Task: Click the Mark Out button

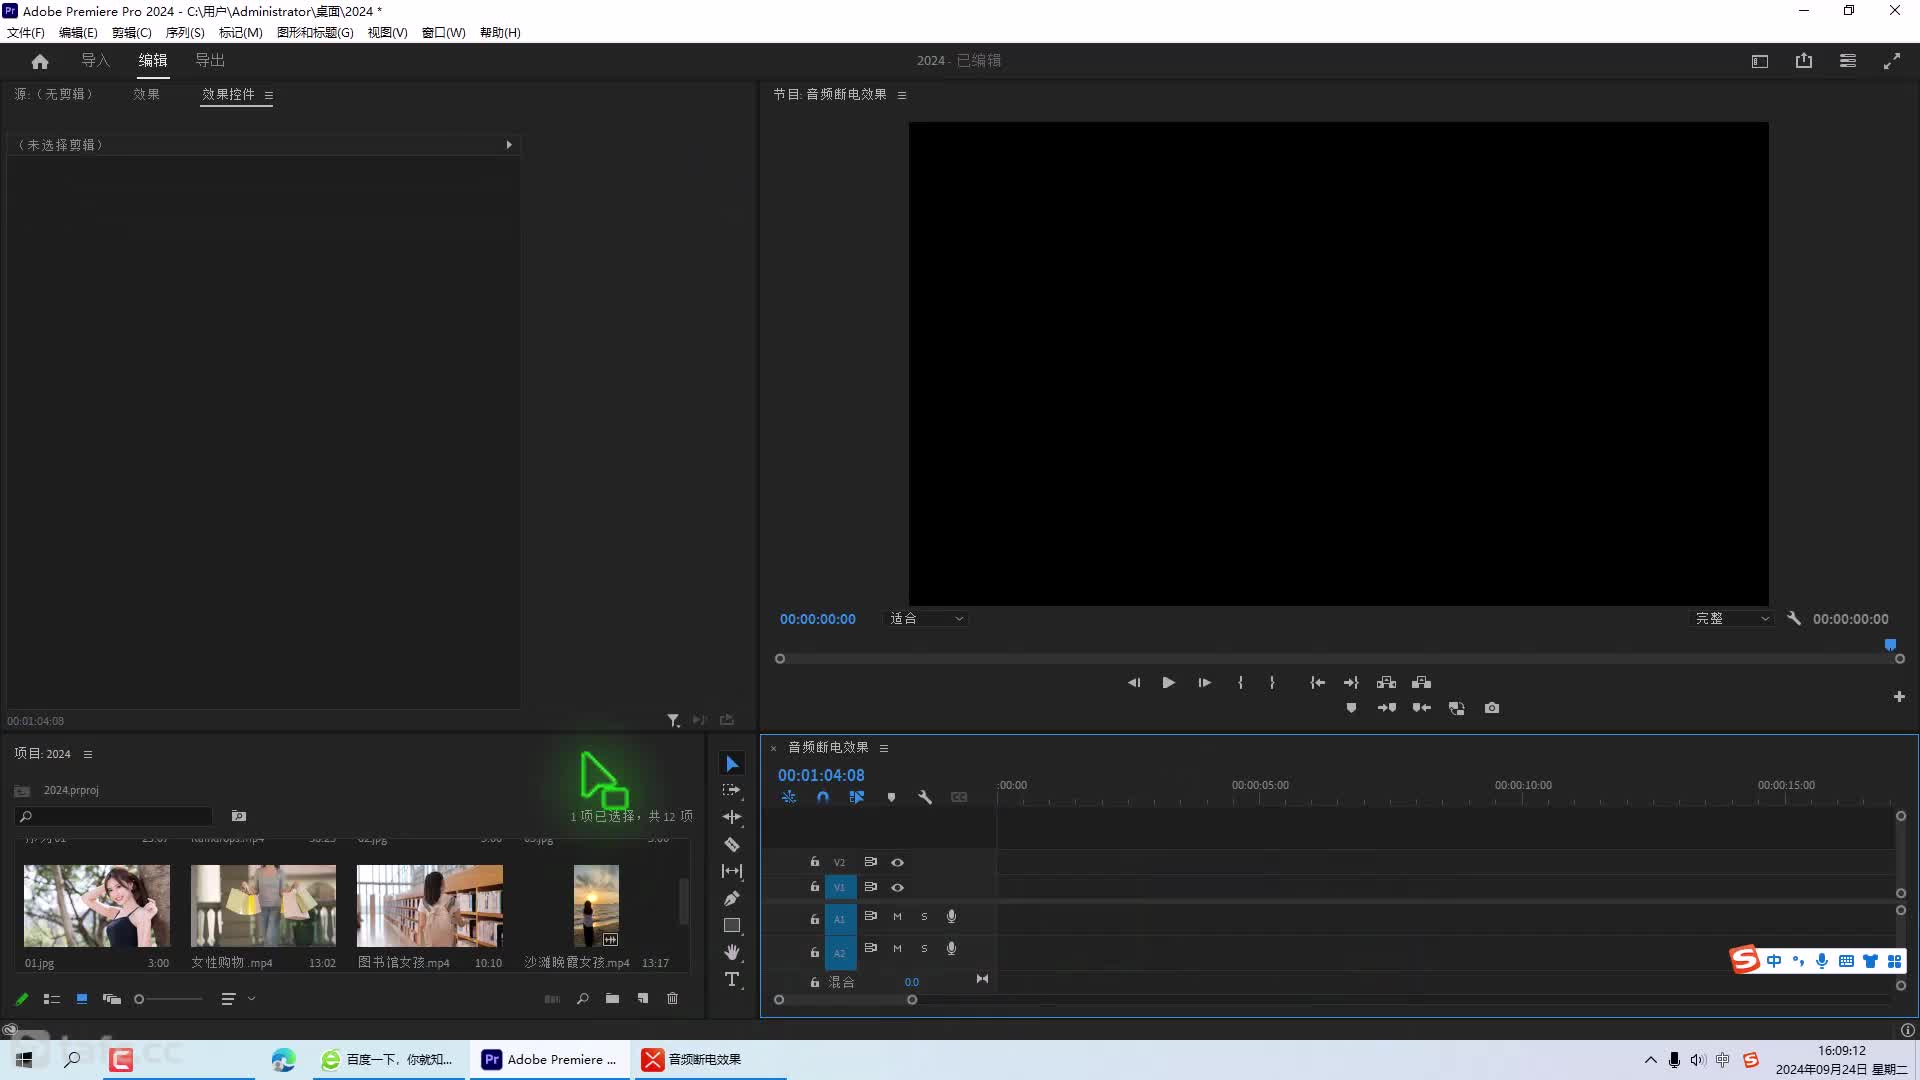Action: pyautogui.click(x=1272, y=683)
